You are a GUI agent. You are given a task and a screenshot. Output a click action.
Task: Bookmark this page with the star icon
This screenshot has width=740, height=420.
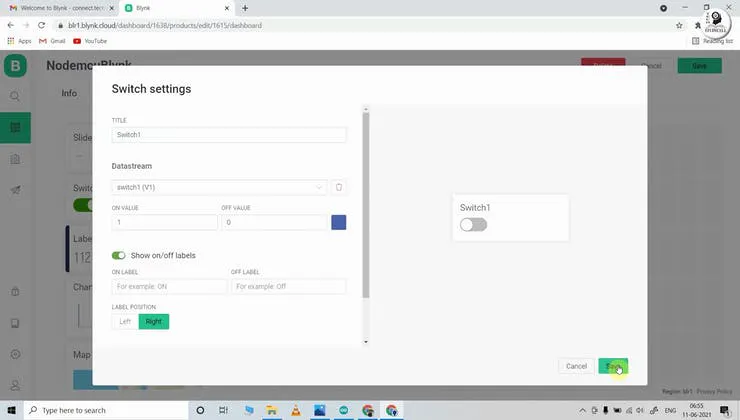679,25
